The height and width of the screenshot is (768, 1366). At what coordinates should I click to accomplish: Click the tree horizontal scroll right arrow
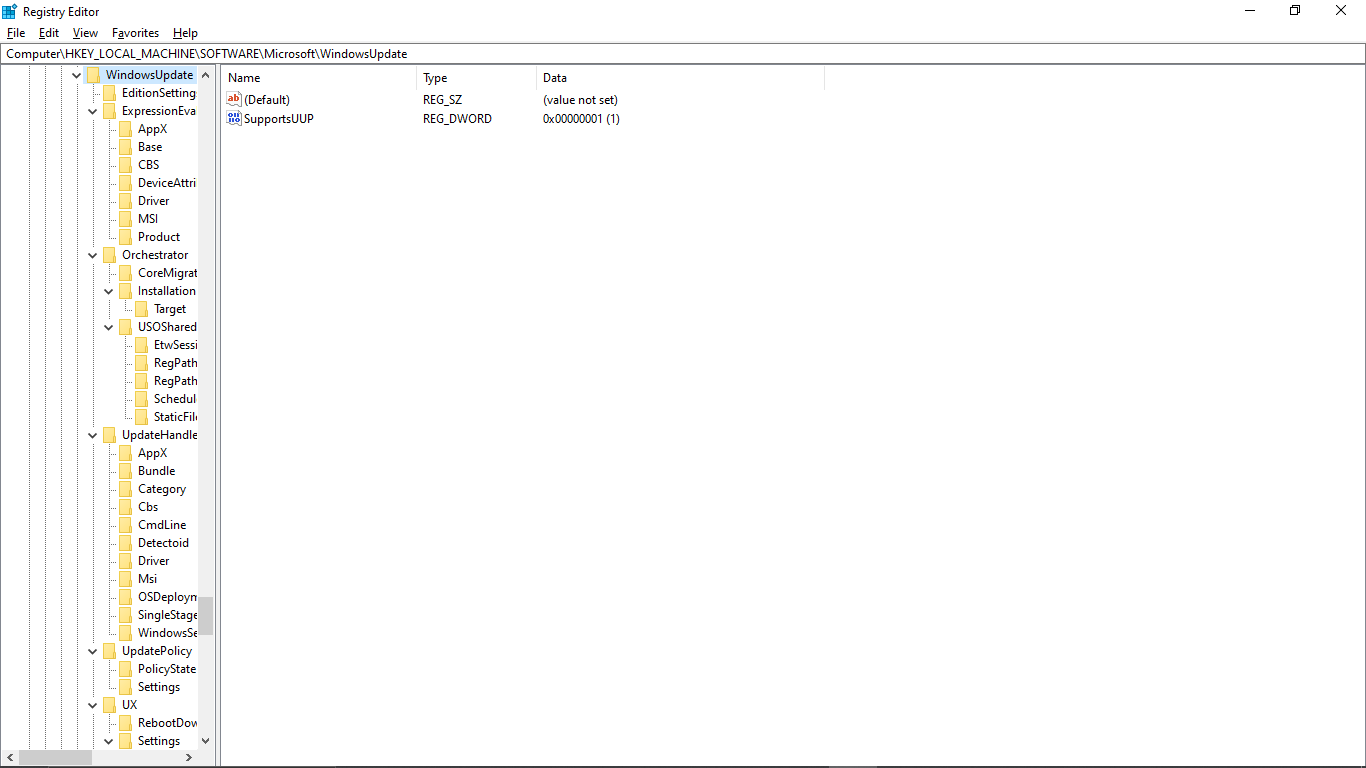click(190, 758)
